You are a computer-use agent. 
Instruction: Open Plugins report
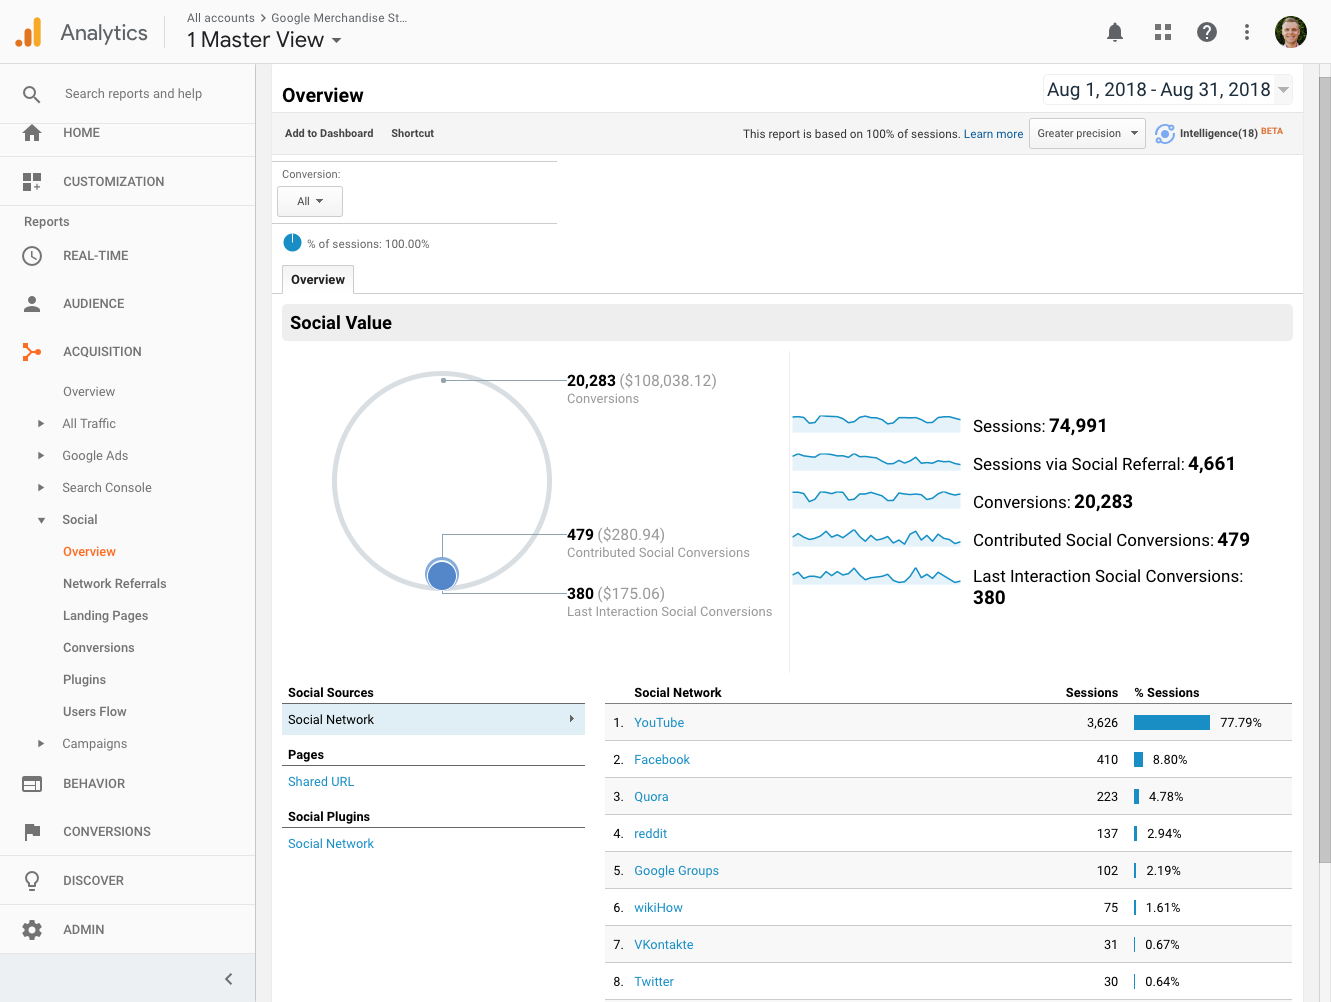click(x=84, y=680)
